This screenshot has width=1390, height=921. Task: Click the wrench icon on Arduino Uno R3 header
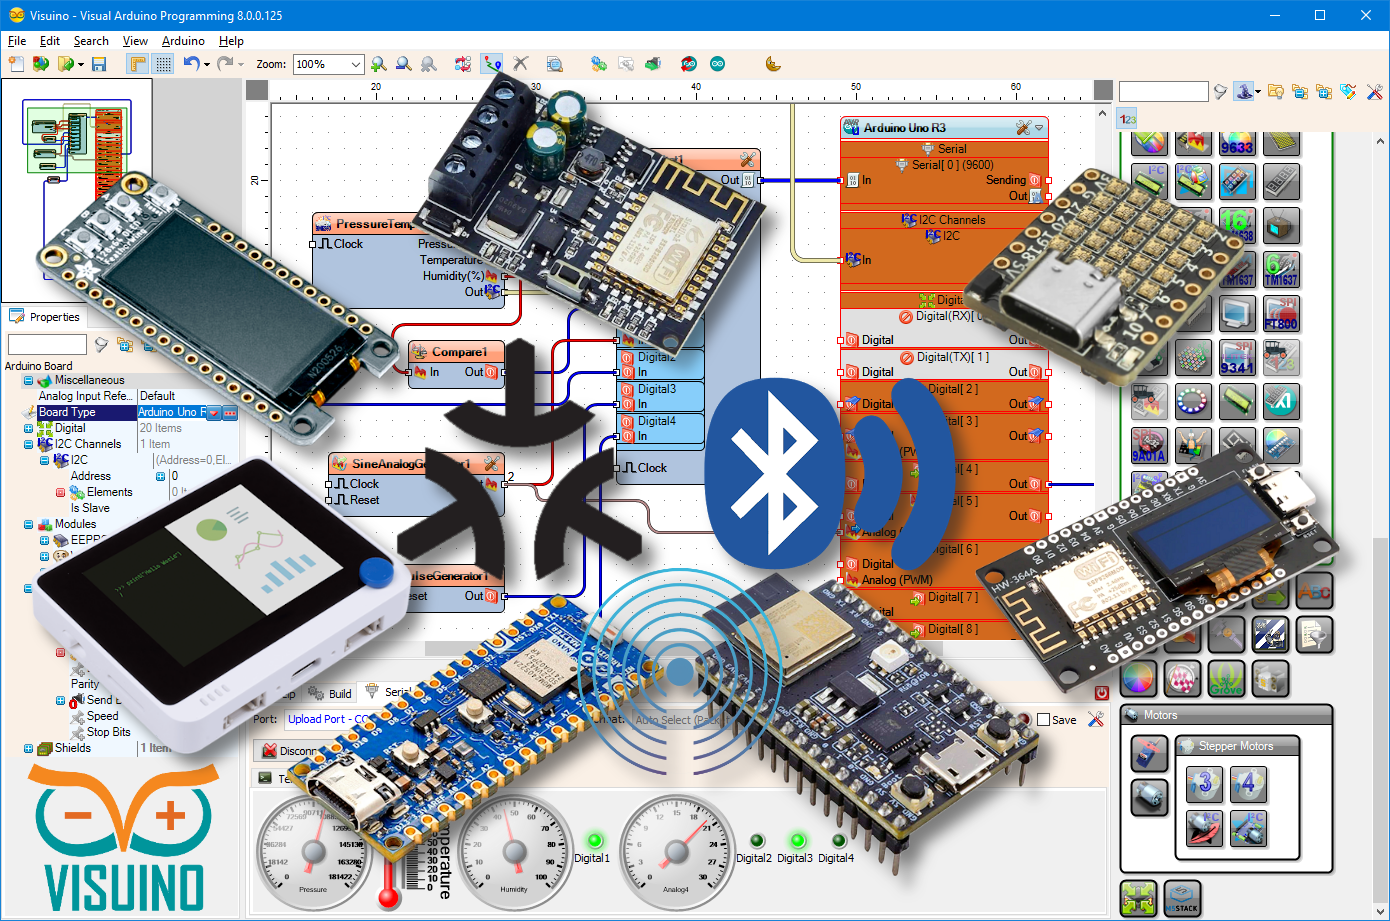click(1021, 129)
